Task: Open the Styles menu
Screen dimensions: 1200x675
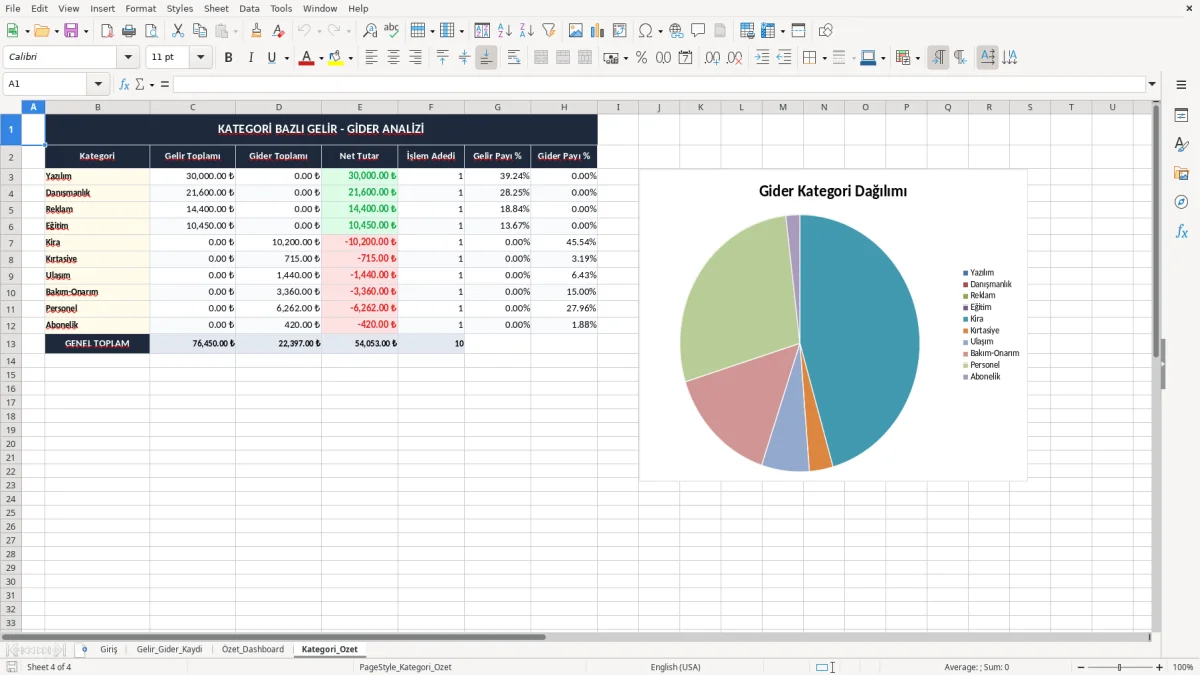Action: click(x=180, y=8)
